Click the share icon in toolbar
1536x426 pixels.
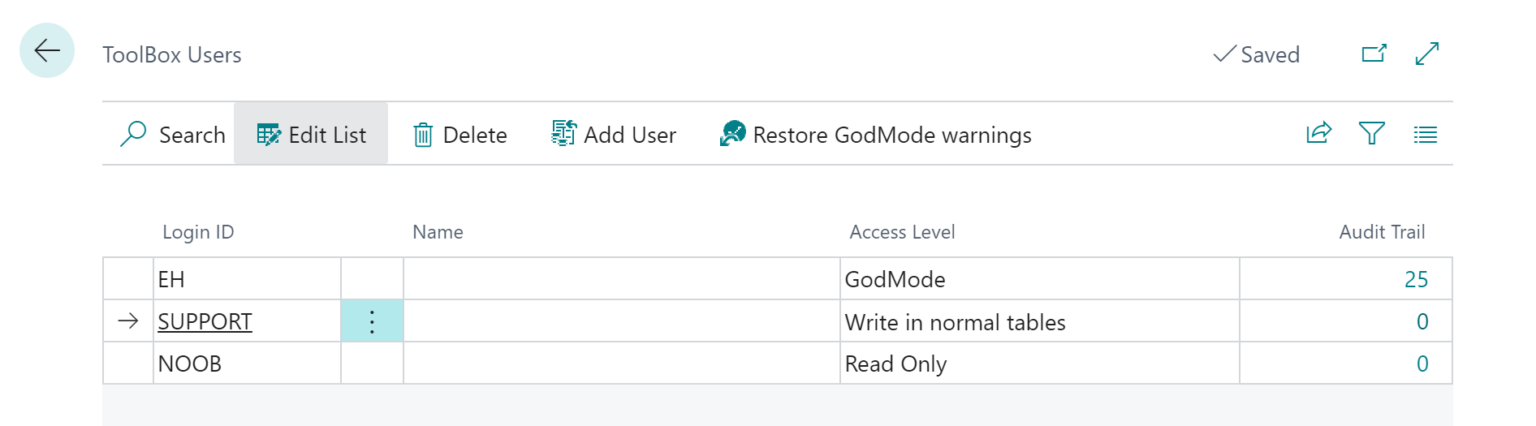(x=1319, y=134)
